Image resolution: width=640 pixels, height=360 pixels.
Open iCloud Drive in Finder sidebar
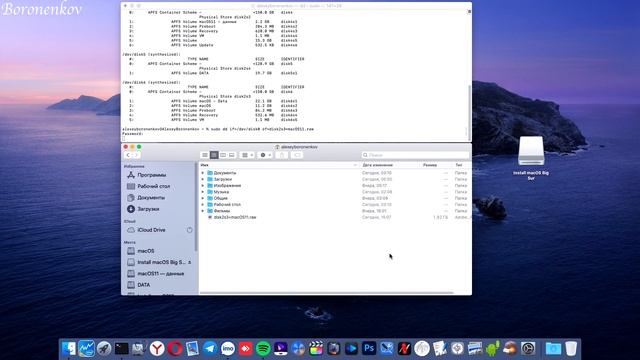(x=147, y=230)
